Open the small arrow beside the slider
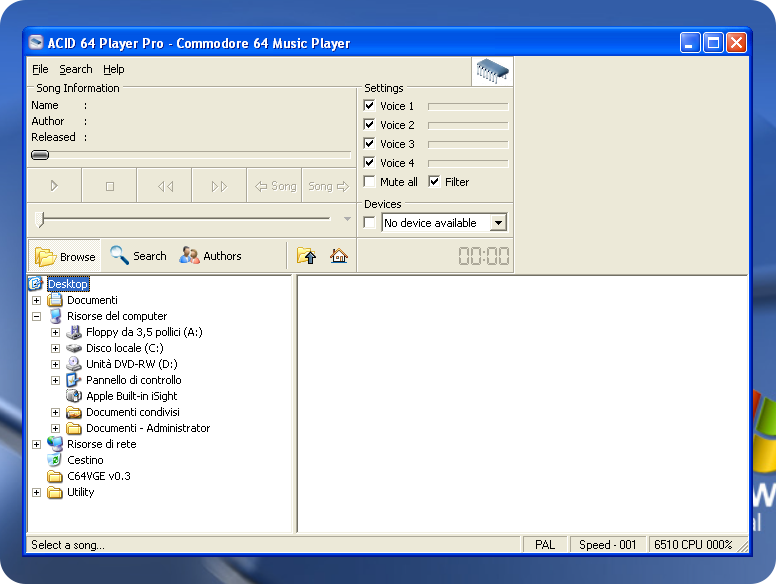This screenshot has height=584, width=776. click(x=347, y=219)
